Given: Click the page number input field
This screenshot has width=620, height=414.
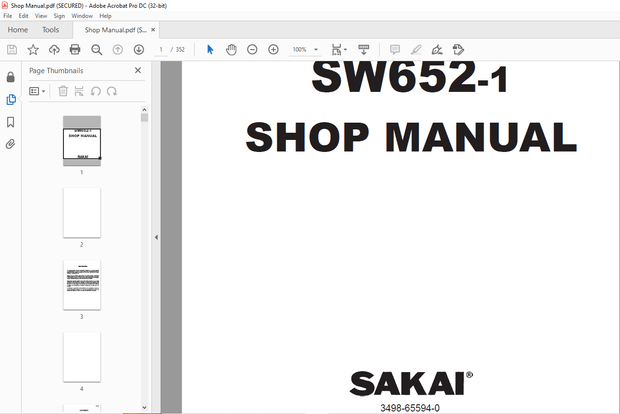Looking at the screenshot, I should click(x=160, y=49).
